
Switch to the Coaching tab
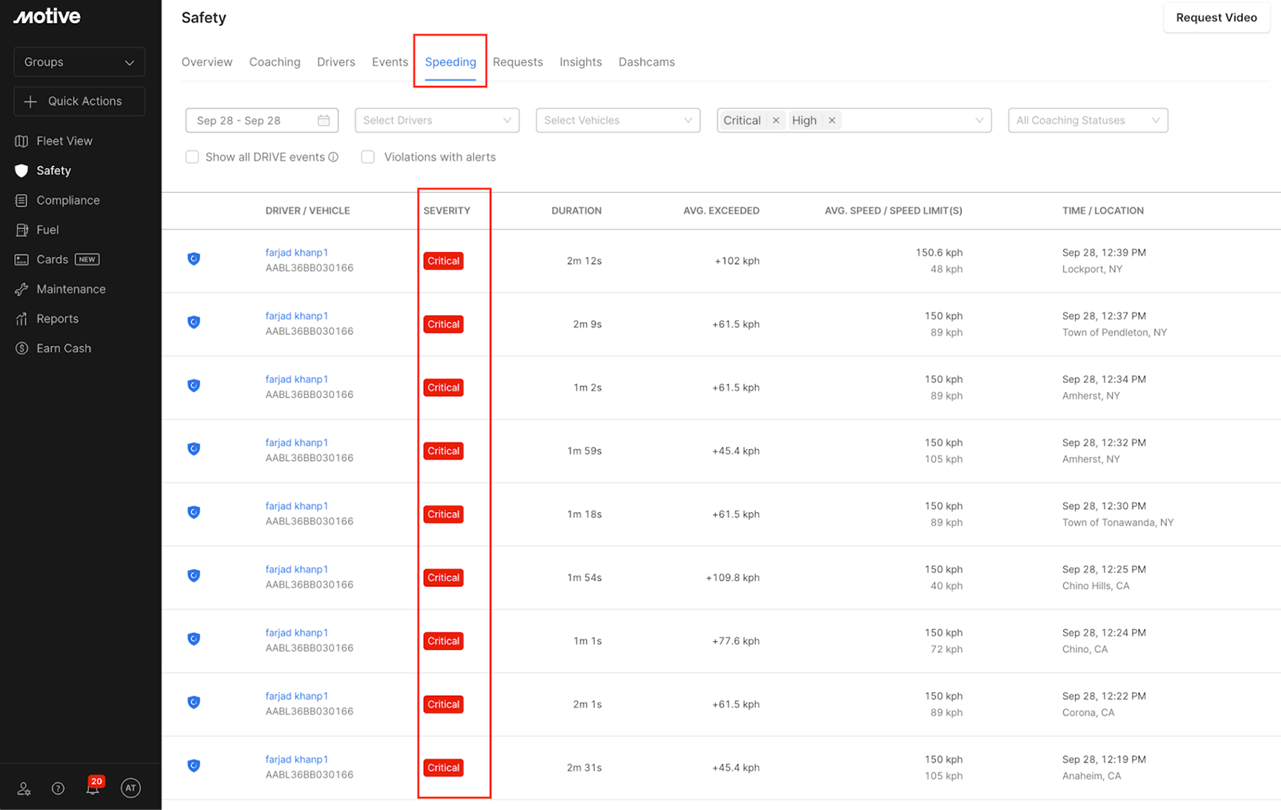pos(275,62)
